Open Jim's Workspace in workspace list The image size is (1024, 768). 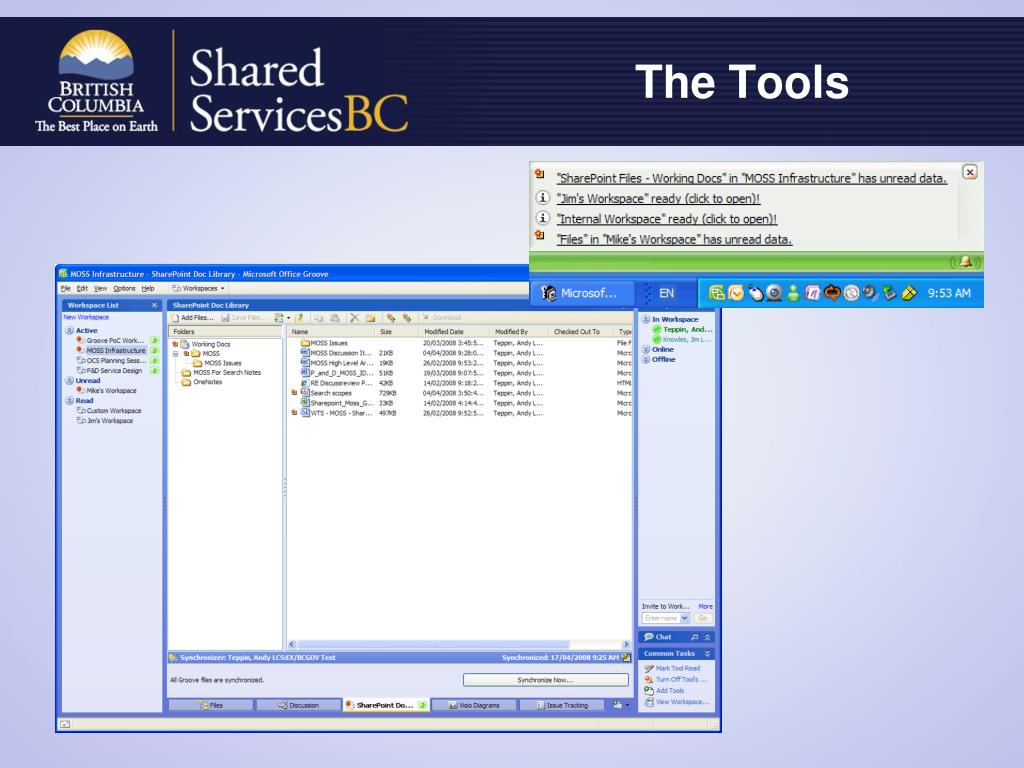(x=110, y=421)
